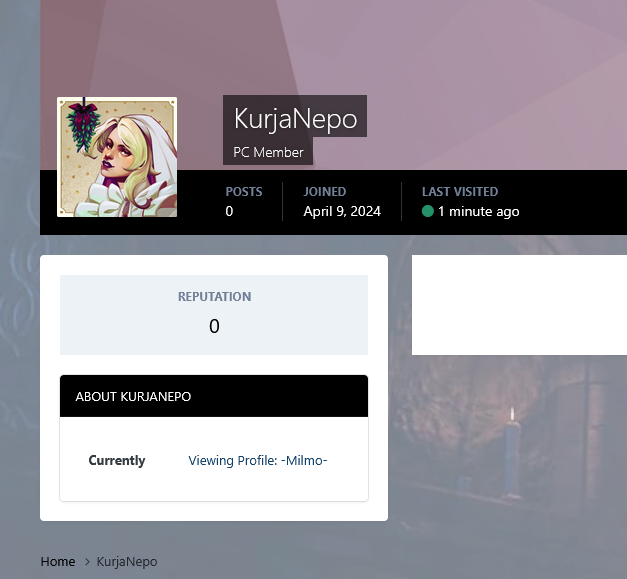Click the REPUTATION heading
This screenshot has height=579, width=627.
[x=214, y=297]
